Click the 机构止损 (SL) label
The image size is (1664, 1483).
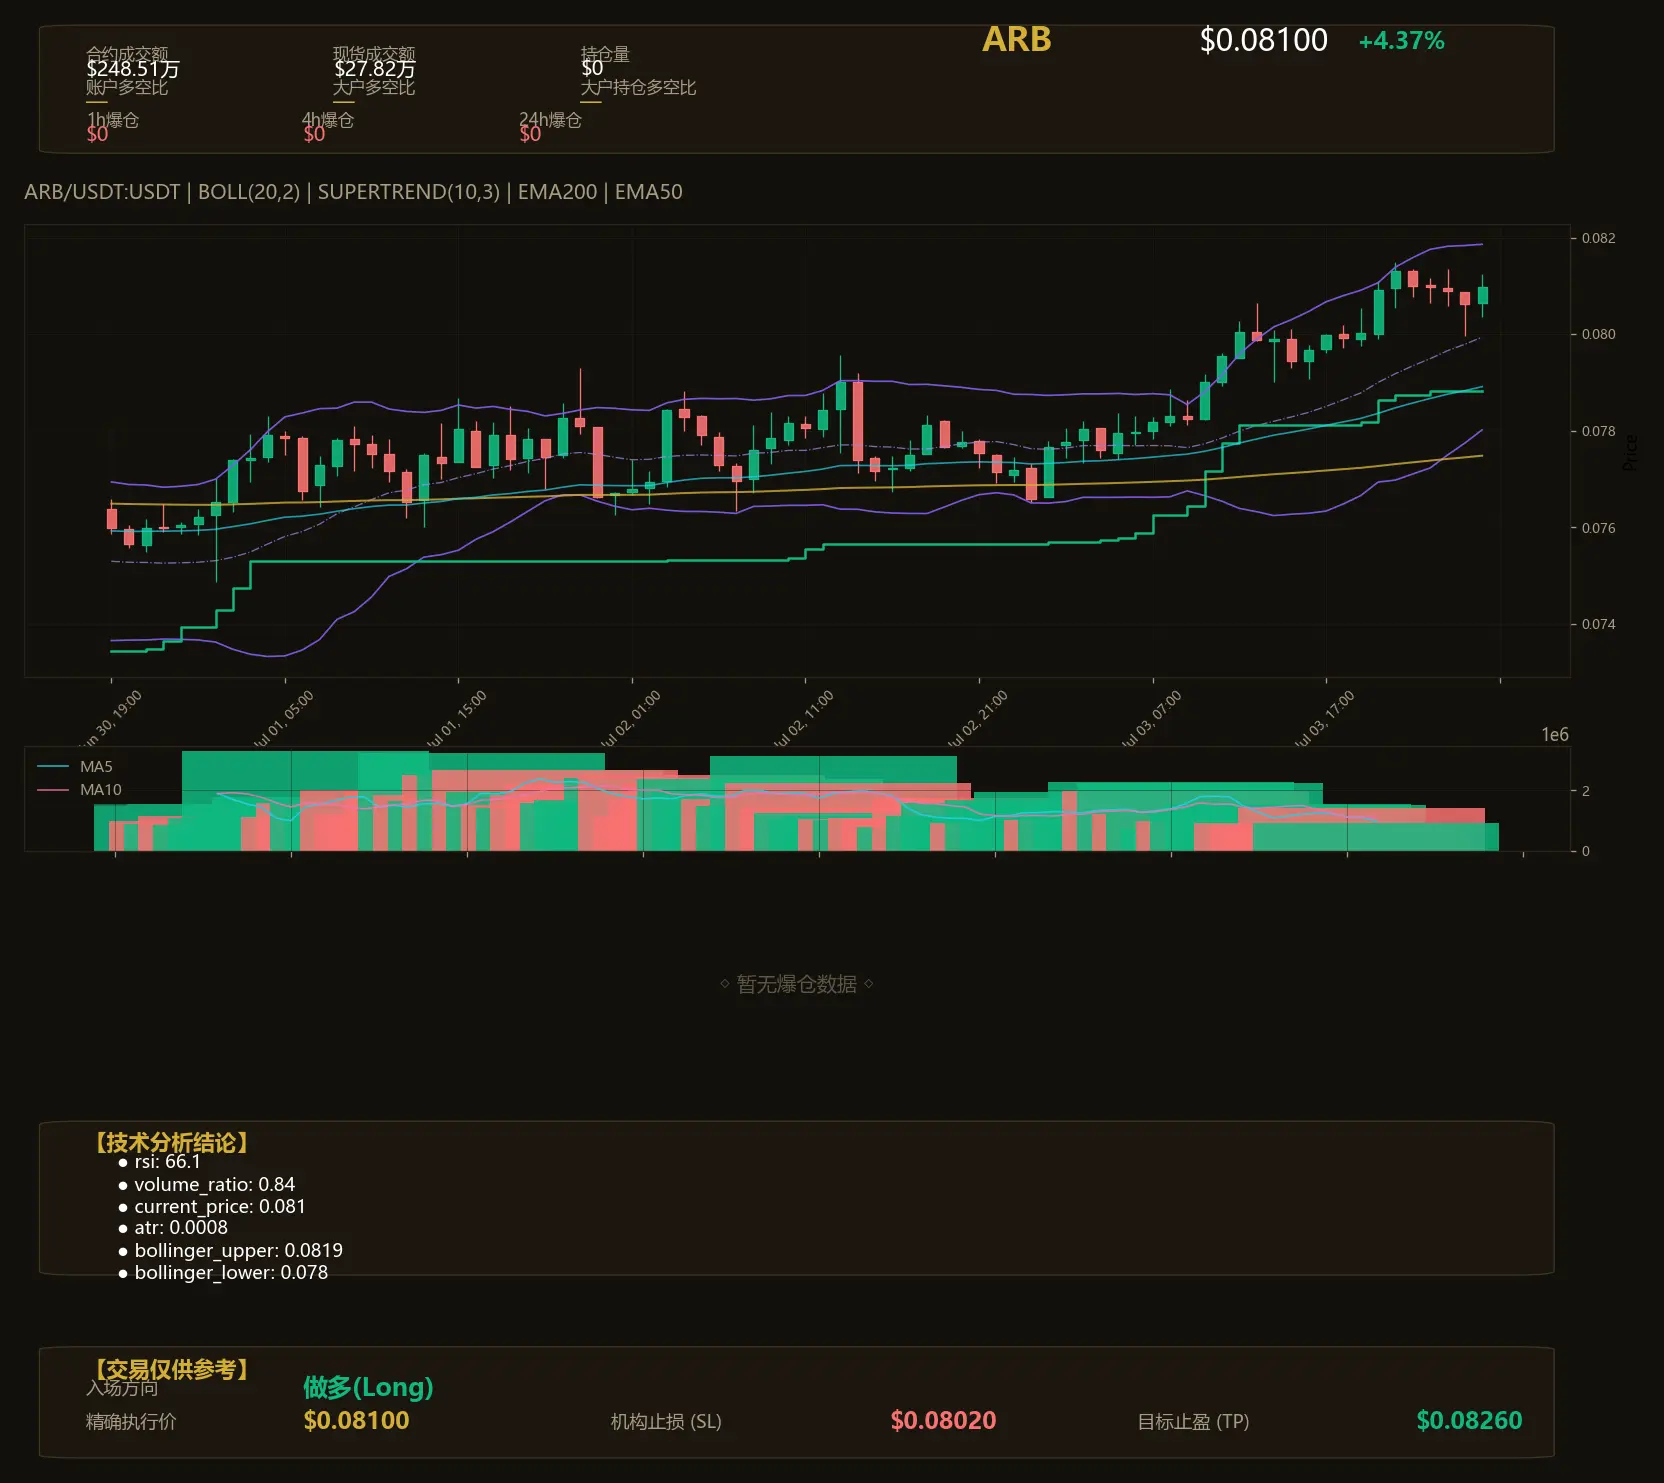[666, 1421]
